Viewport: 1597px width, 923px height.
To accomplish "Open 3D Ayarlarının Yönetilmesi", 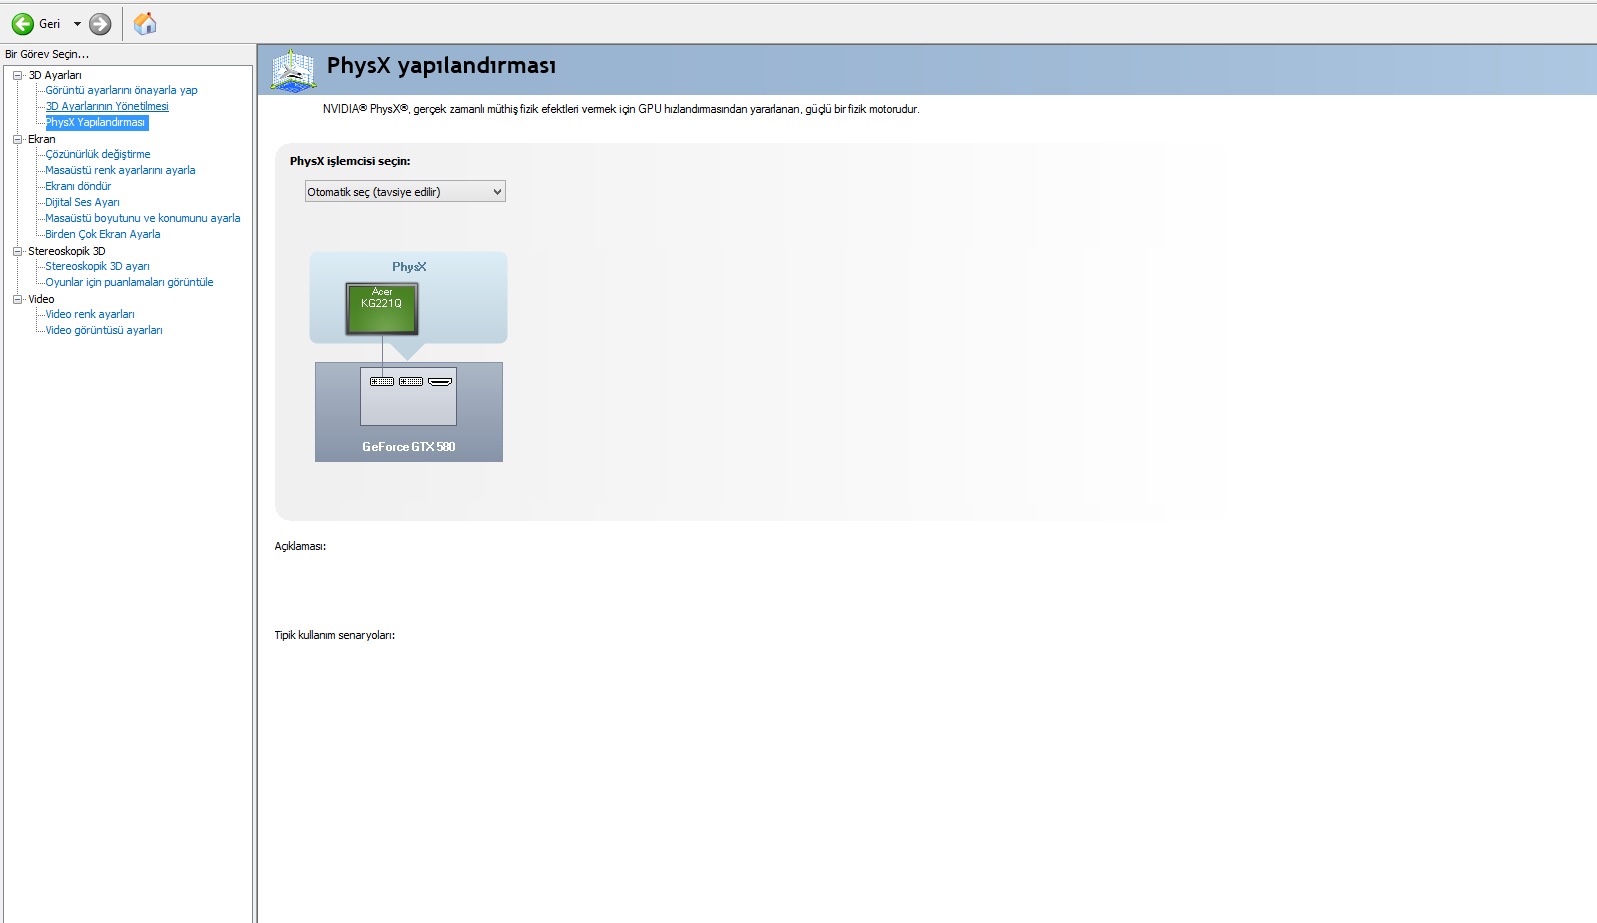I will point(107,106).
